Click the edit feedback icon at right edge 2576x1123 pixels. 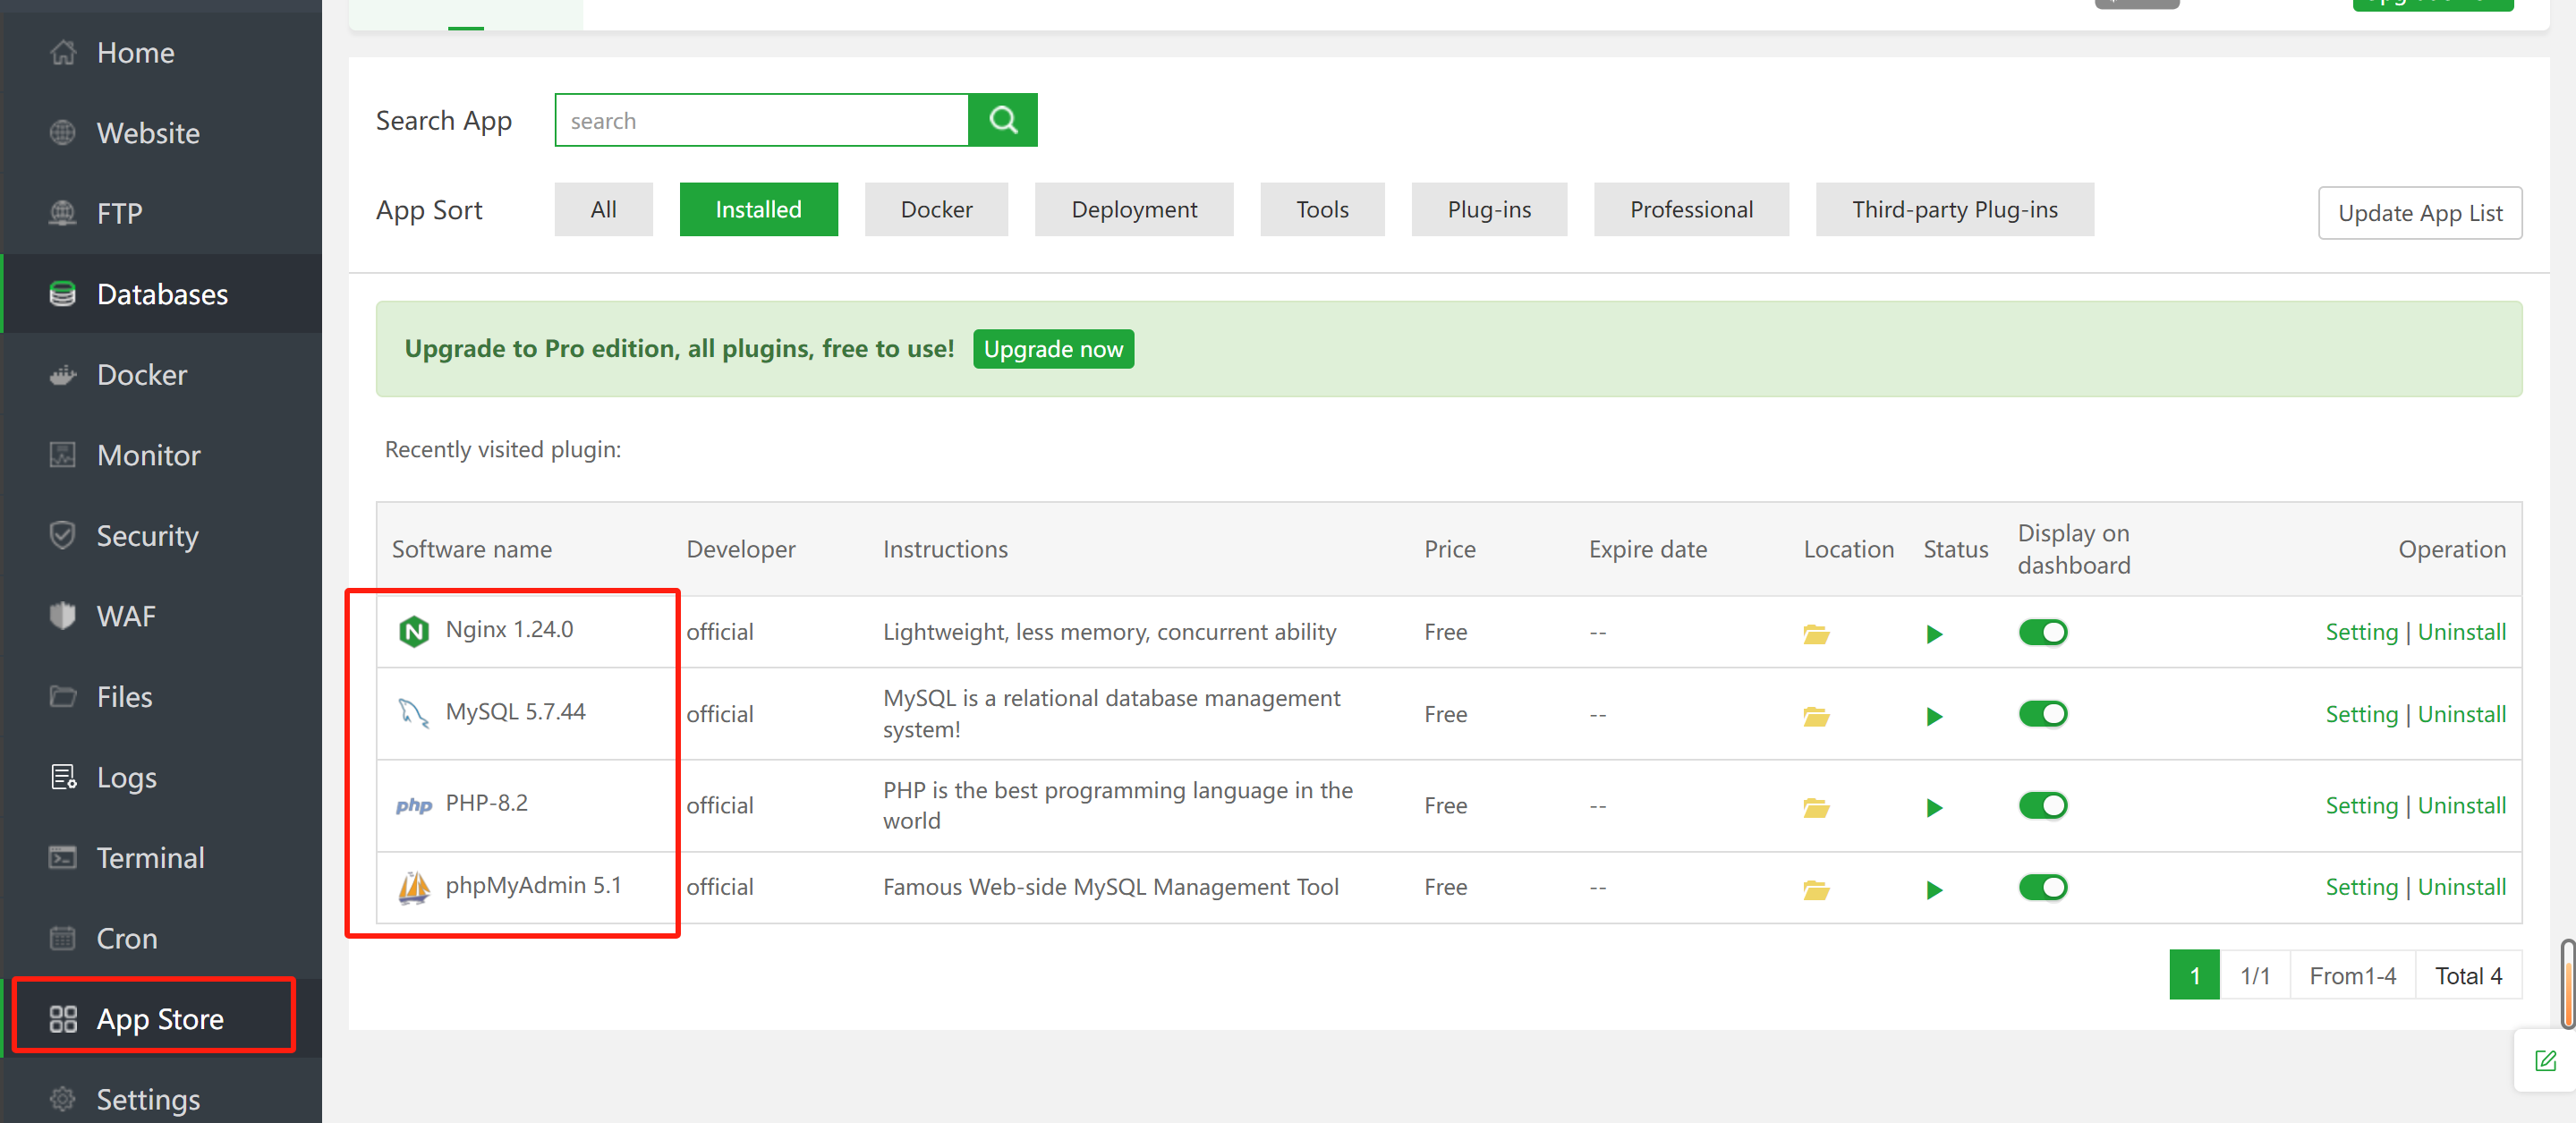pyautogui.click(x=2545, y=1060)
